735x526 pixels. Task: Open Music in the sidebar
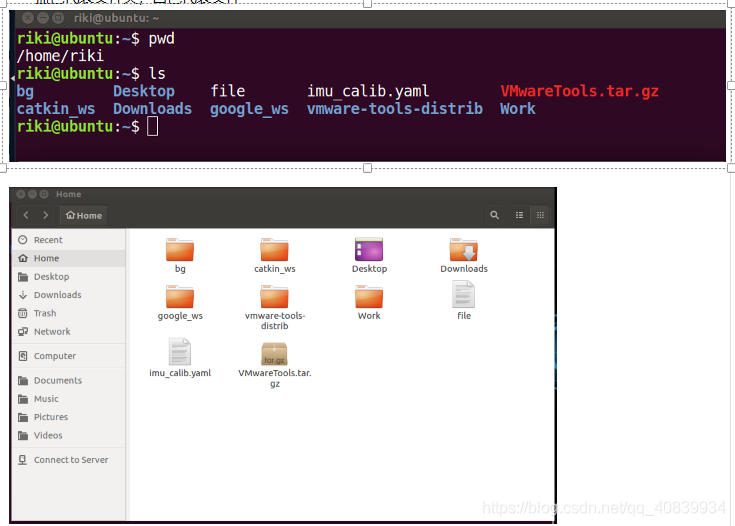[69, 398]
